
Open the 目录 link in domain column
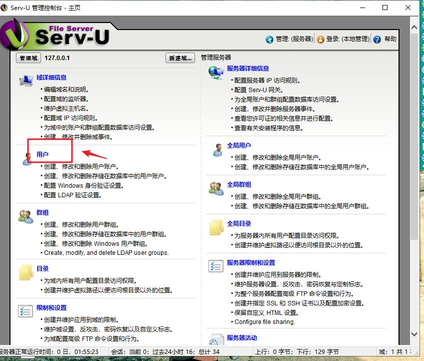point(43,269)
